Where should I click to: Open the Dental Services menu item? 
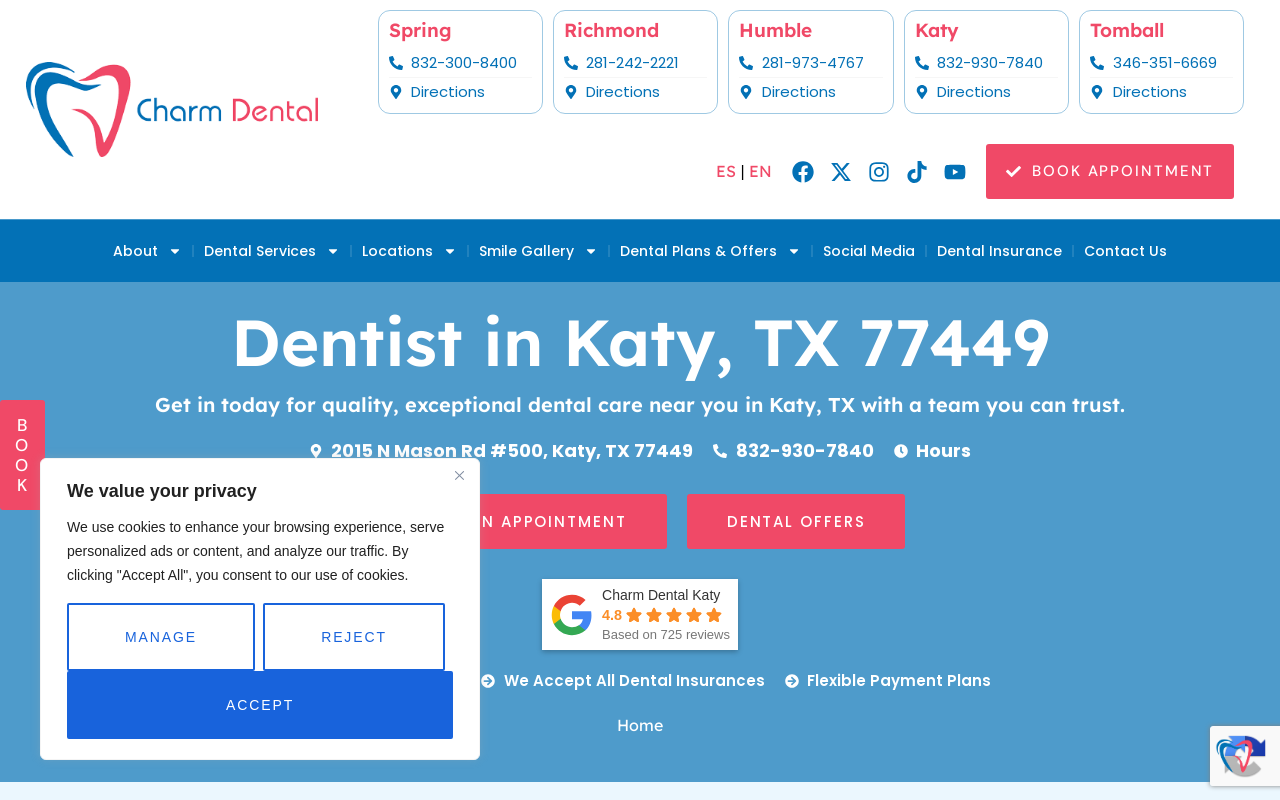[260, 251]
